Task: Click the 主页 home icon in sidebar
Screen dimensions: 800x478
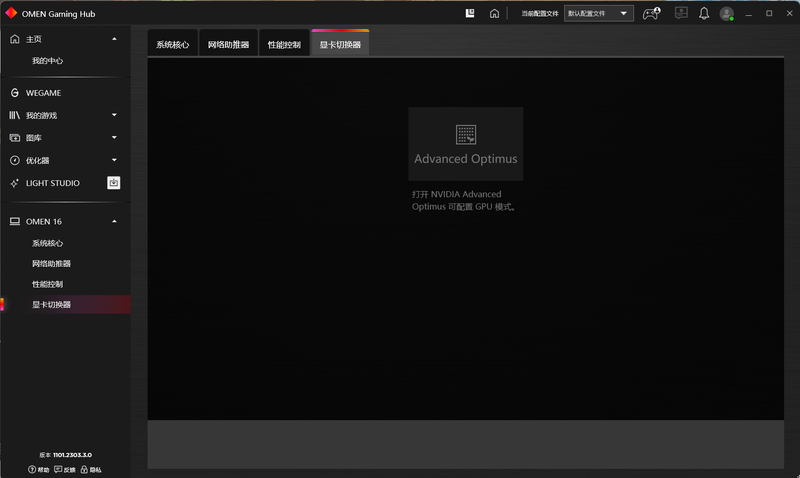Action: pyautogui.click(x=15, y=39)
